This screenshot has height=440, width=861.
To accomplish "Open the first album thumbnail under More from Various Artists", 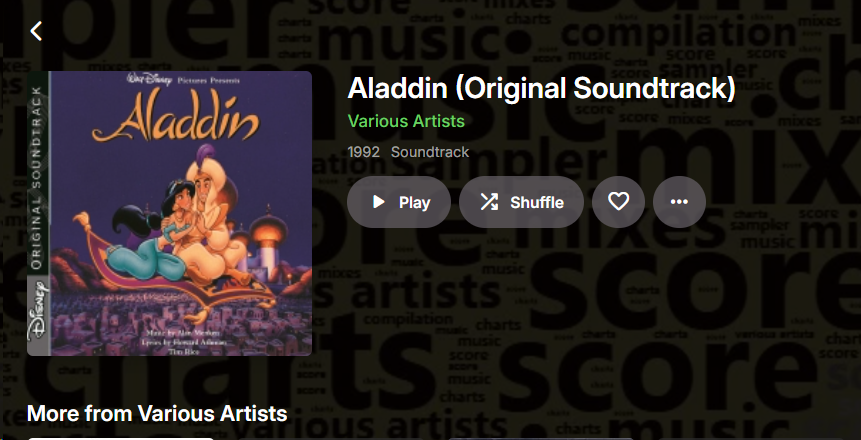I will coord(121,438).
